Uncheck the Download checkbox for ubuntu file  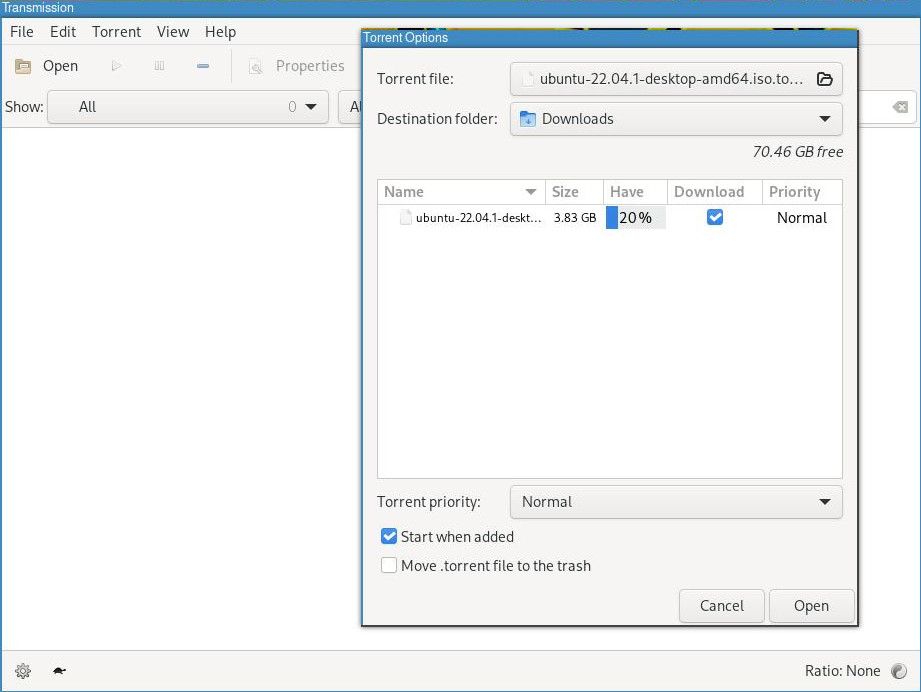point(714,217)
